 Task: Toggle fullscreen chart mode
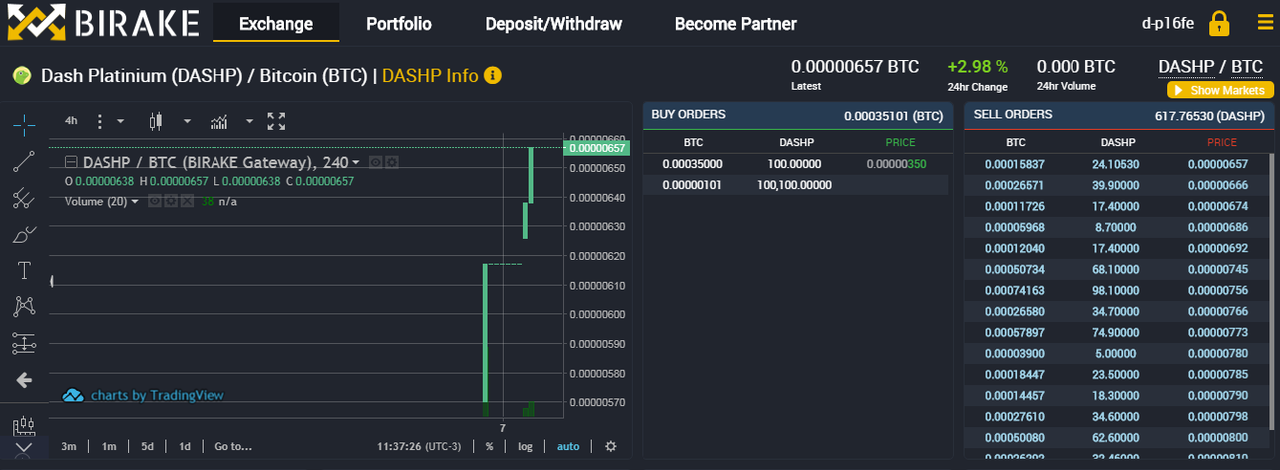[277, 122]
